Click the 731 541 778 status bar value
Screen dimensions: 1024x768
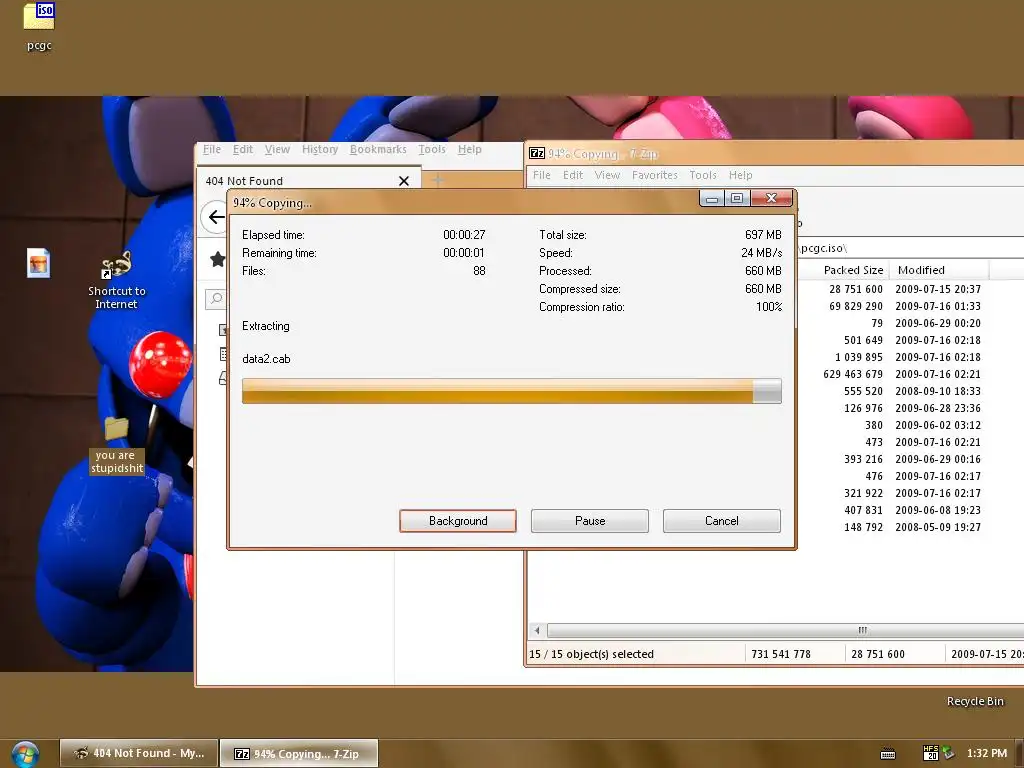pos(780,654)
